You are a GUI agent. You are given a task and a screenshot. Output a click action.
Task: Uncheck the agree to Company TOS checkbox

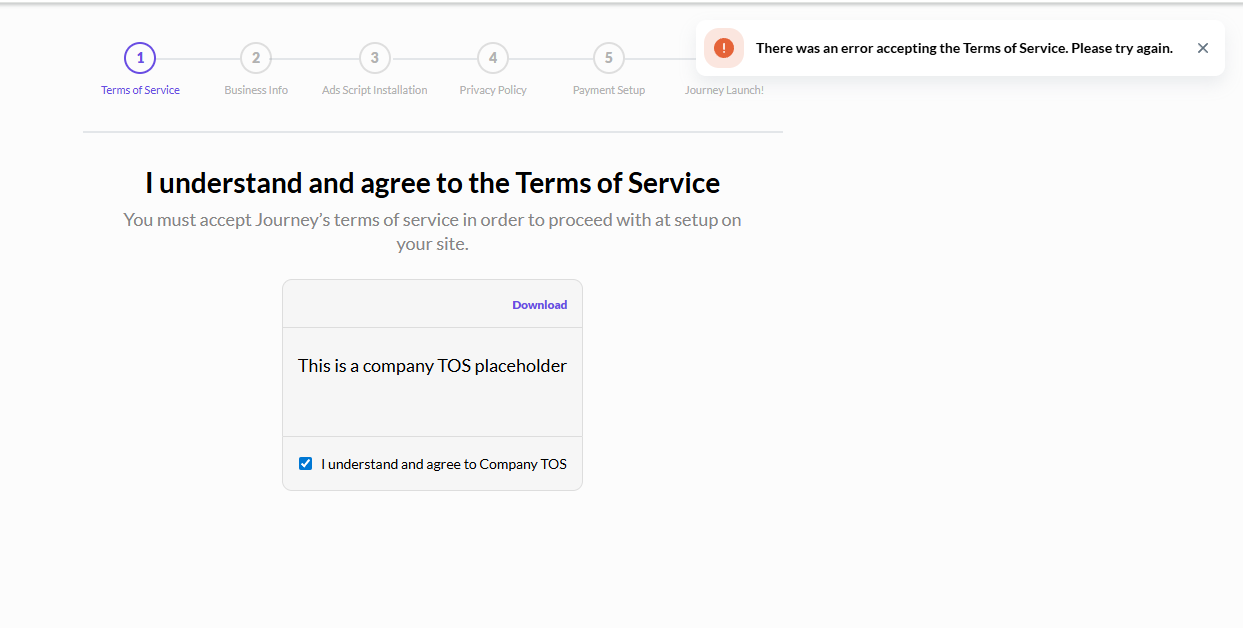306,464
